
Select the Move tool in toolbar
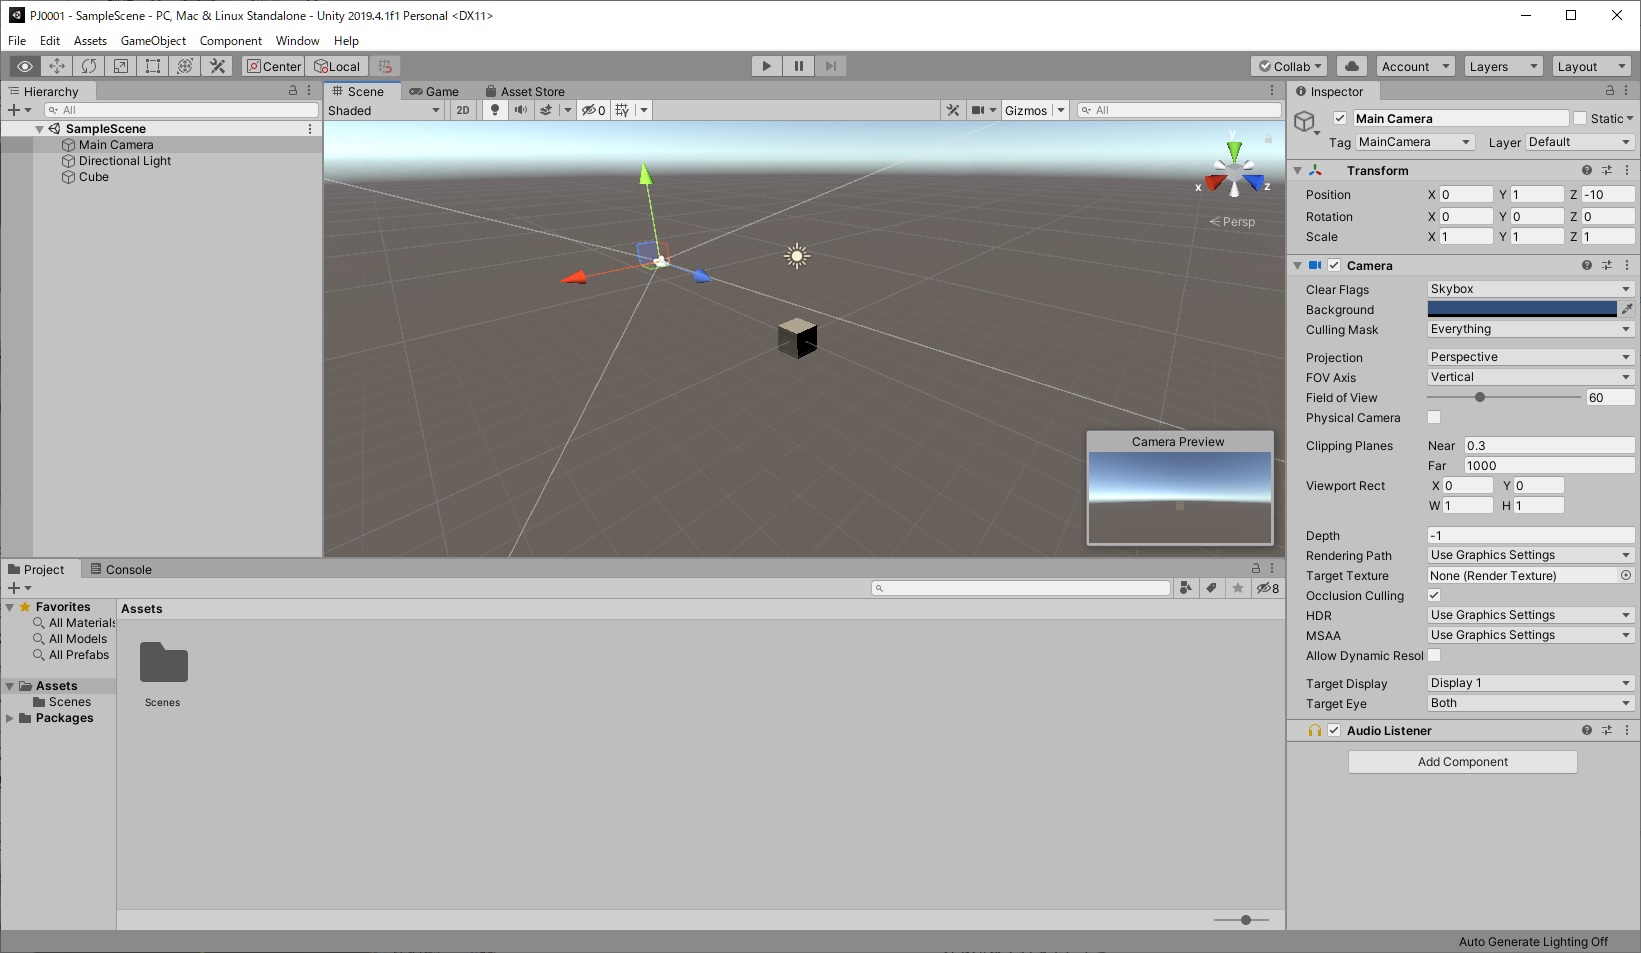tap(57, 66)
